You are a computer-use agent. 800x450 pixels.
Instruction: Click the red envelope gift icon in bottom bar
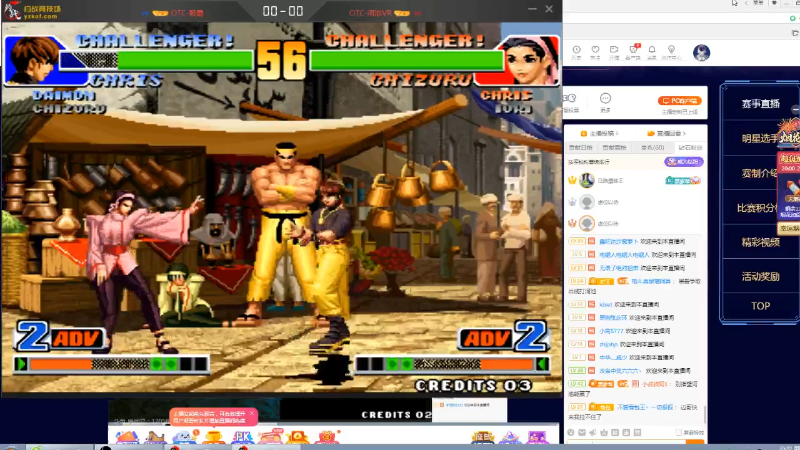pyautogui.click(x=327, y=437)
